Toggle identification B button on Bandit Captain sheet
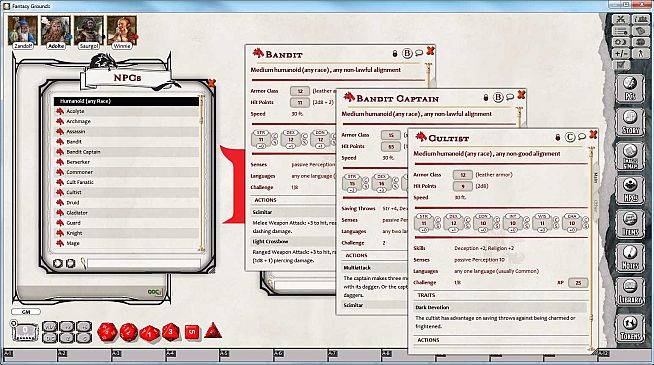 [x=498, y=98]
